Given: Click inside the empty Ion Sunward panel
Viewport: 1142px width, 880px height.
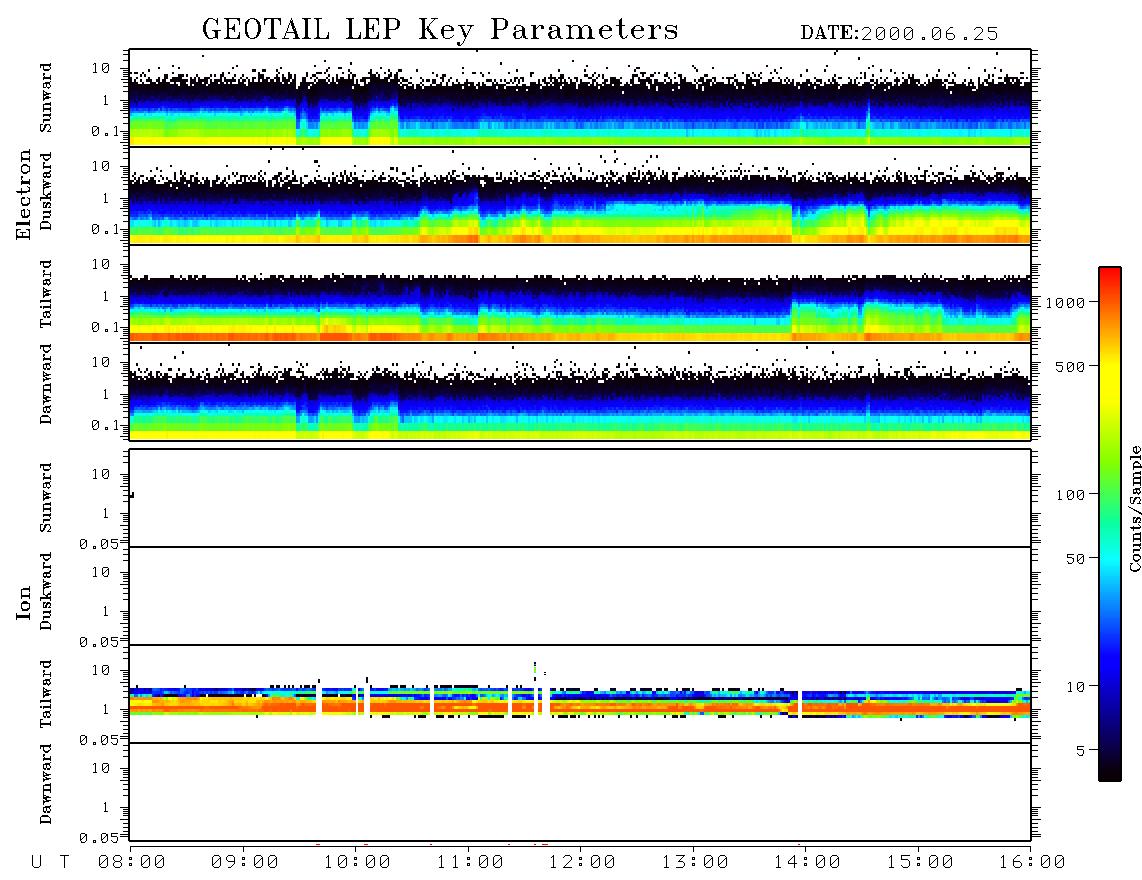Looking at the screenshot, I should coord(580,498).
